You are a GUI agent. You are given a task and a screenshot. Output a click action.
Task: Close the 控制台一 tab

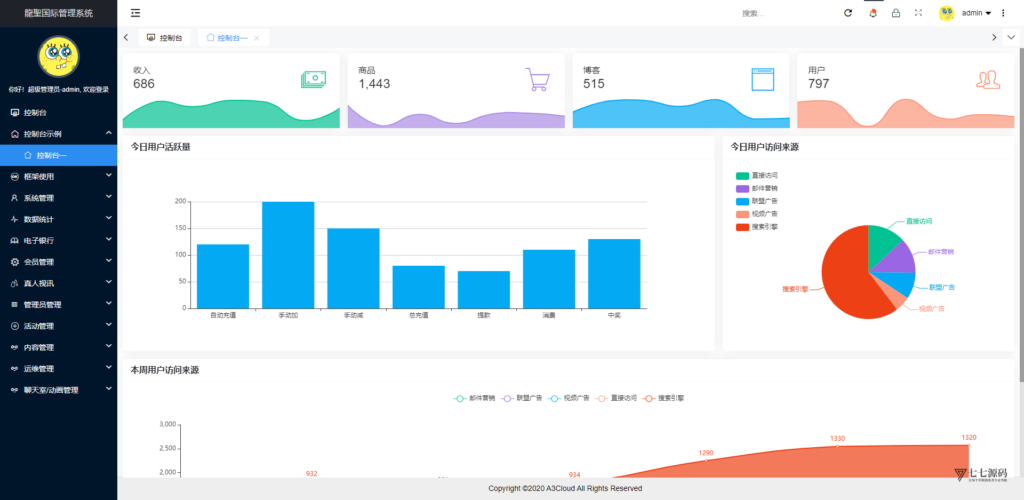(x=257, y=38)
